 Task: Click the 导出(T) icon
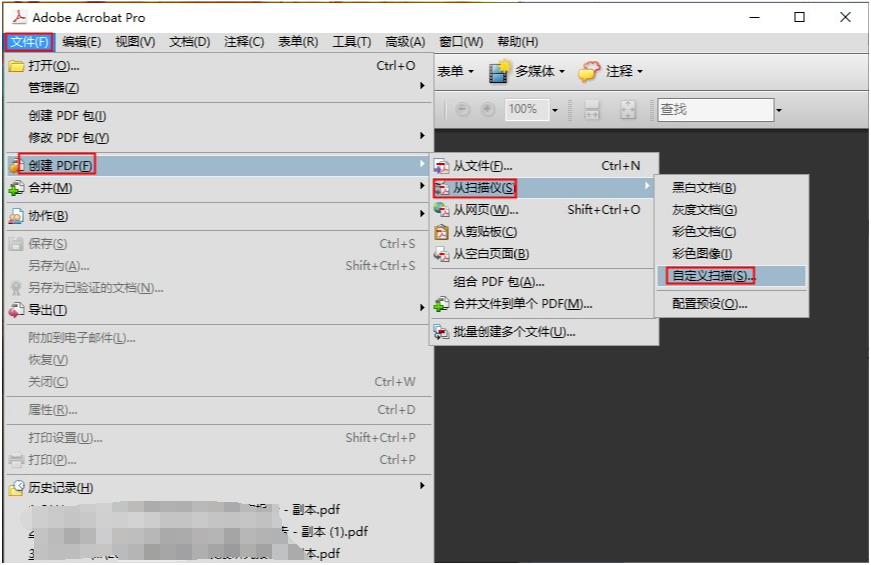[x=16, y=310]
